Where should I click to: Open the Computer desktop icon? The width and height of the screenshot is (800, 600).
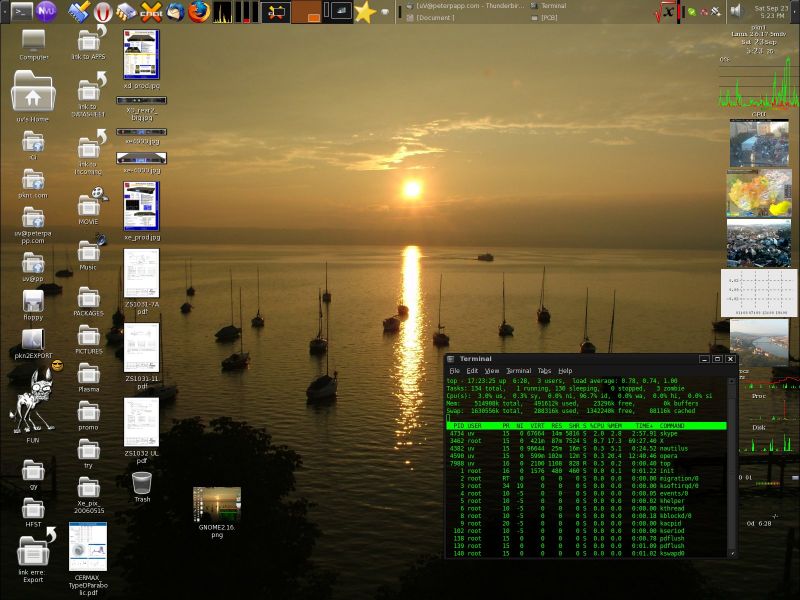33,42
